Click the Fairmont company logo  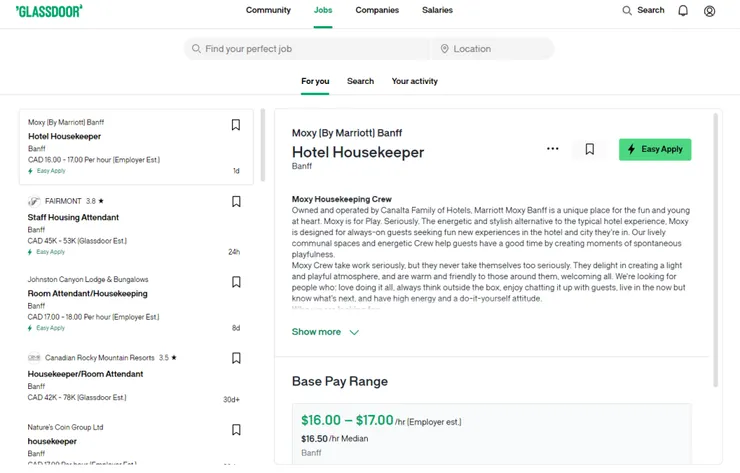(34, 201)
